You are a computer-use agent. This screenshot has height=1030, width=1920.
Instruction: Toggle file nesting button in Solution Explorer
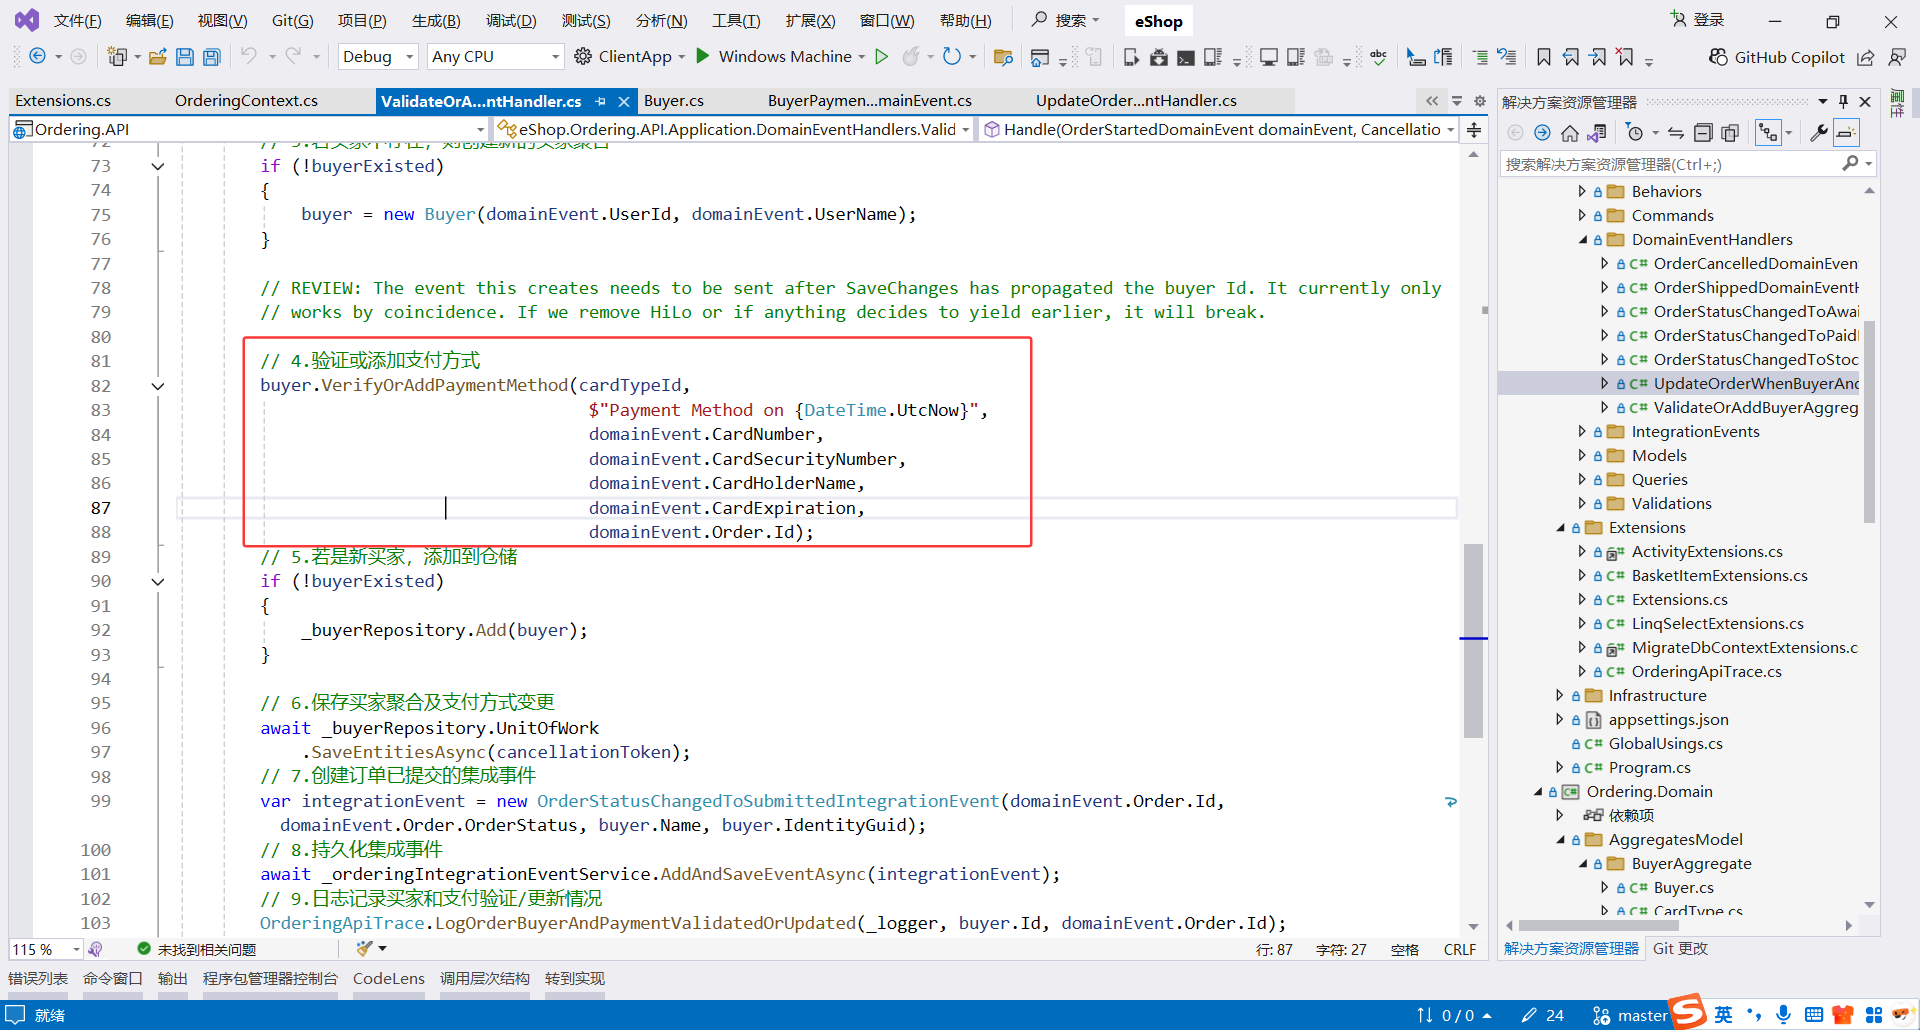coord(1768,132)
